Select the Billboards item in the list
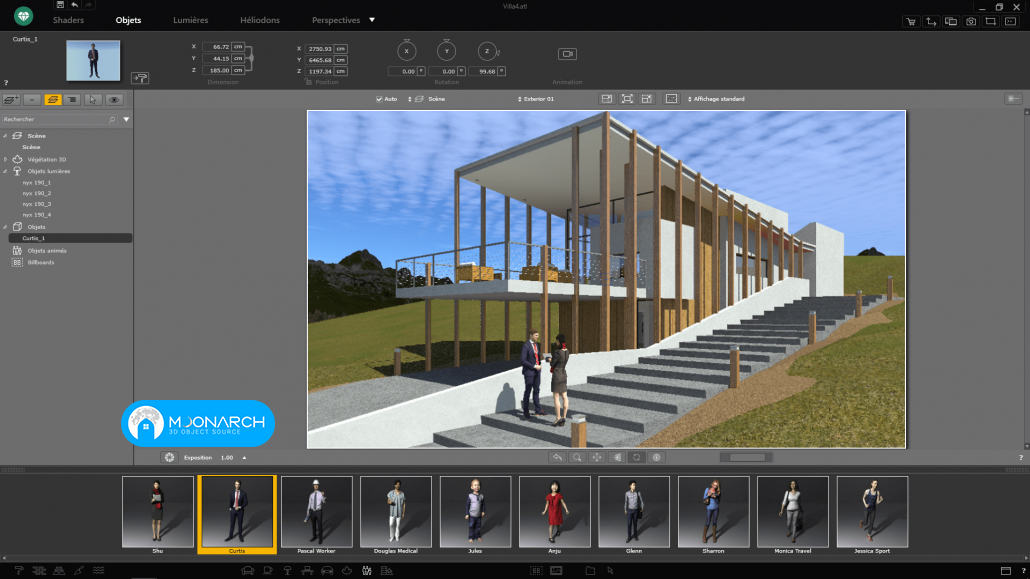Screen dimensions: 1030x579 click(41, 263)
